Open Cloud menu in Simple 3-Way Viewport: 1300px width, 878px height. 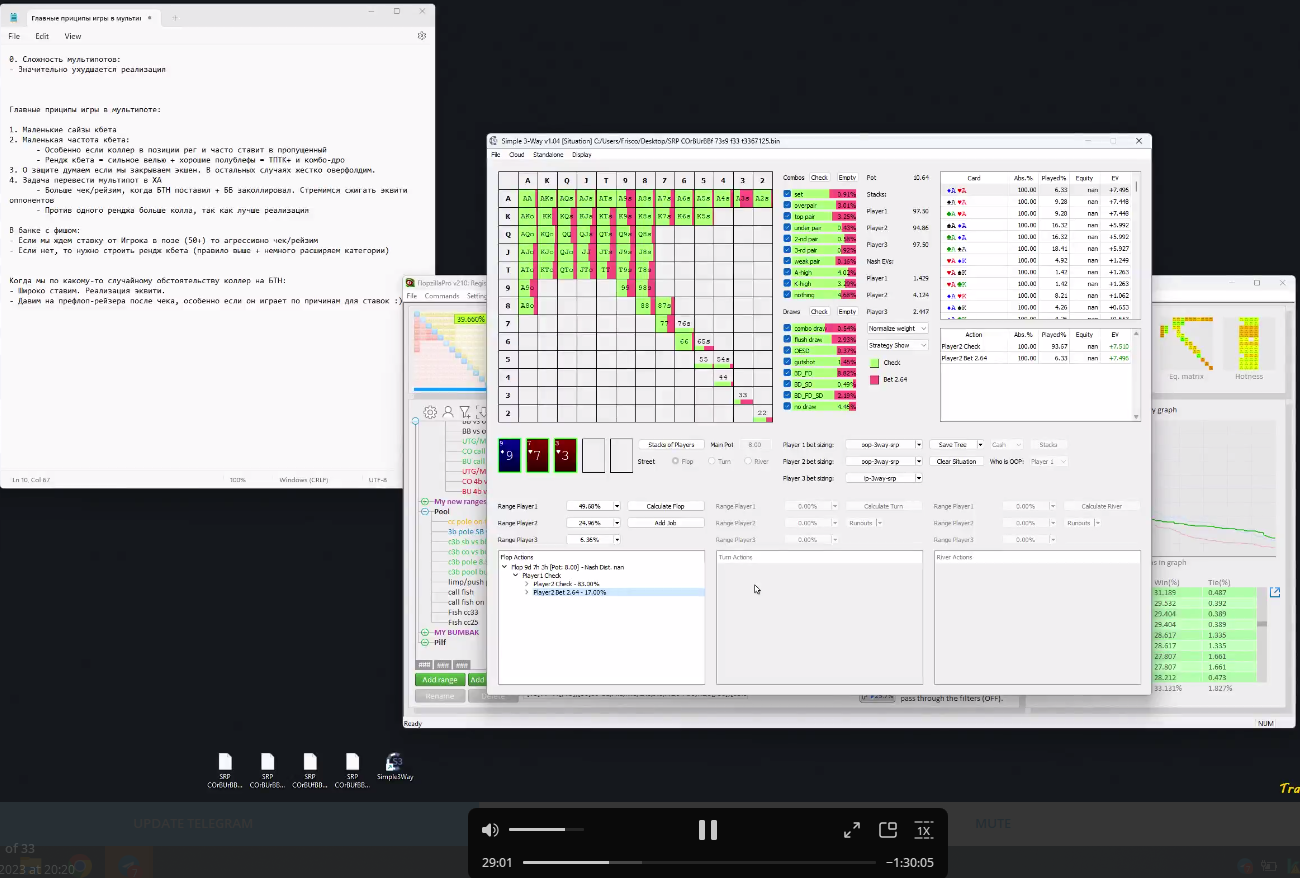click(x=517, y=155)
